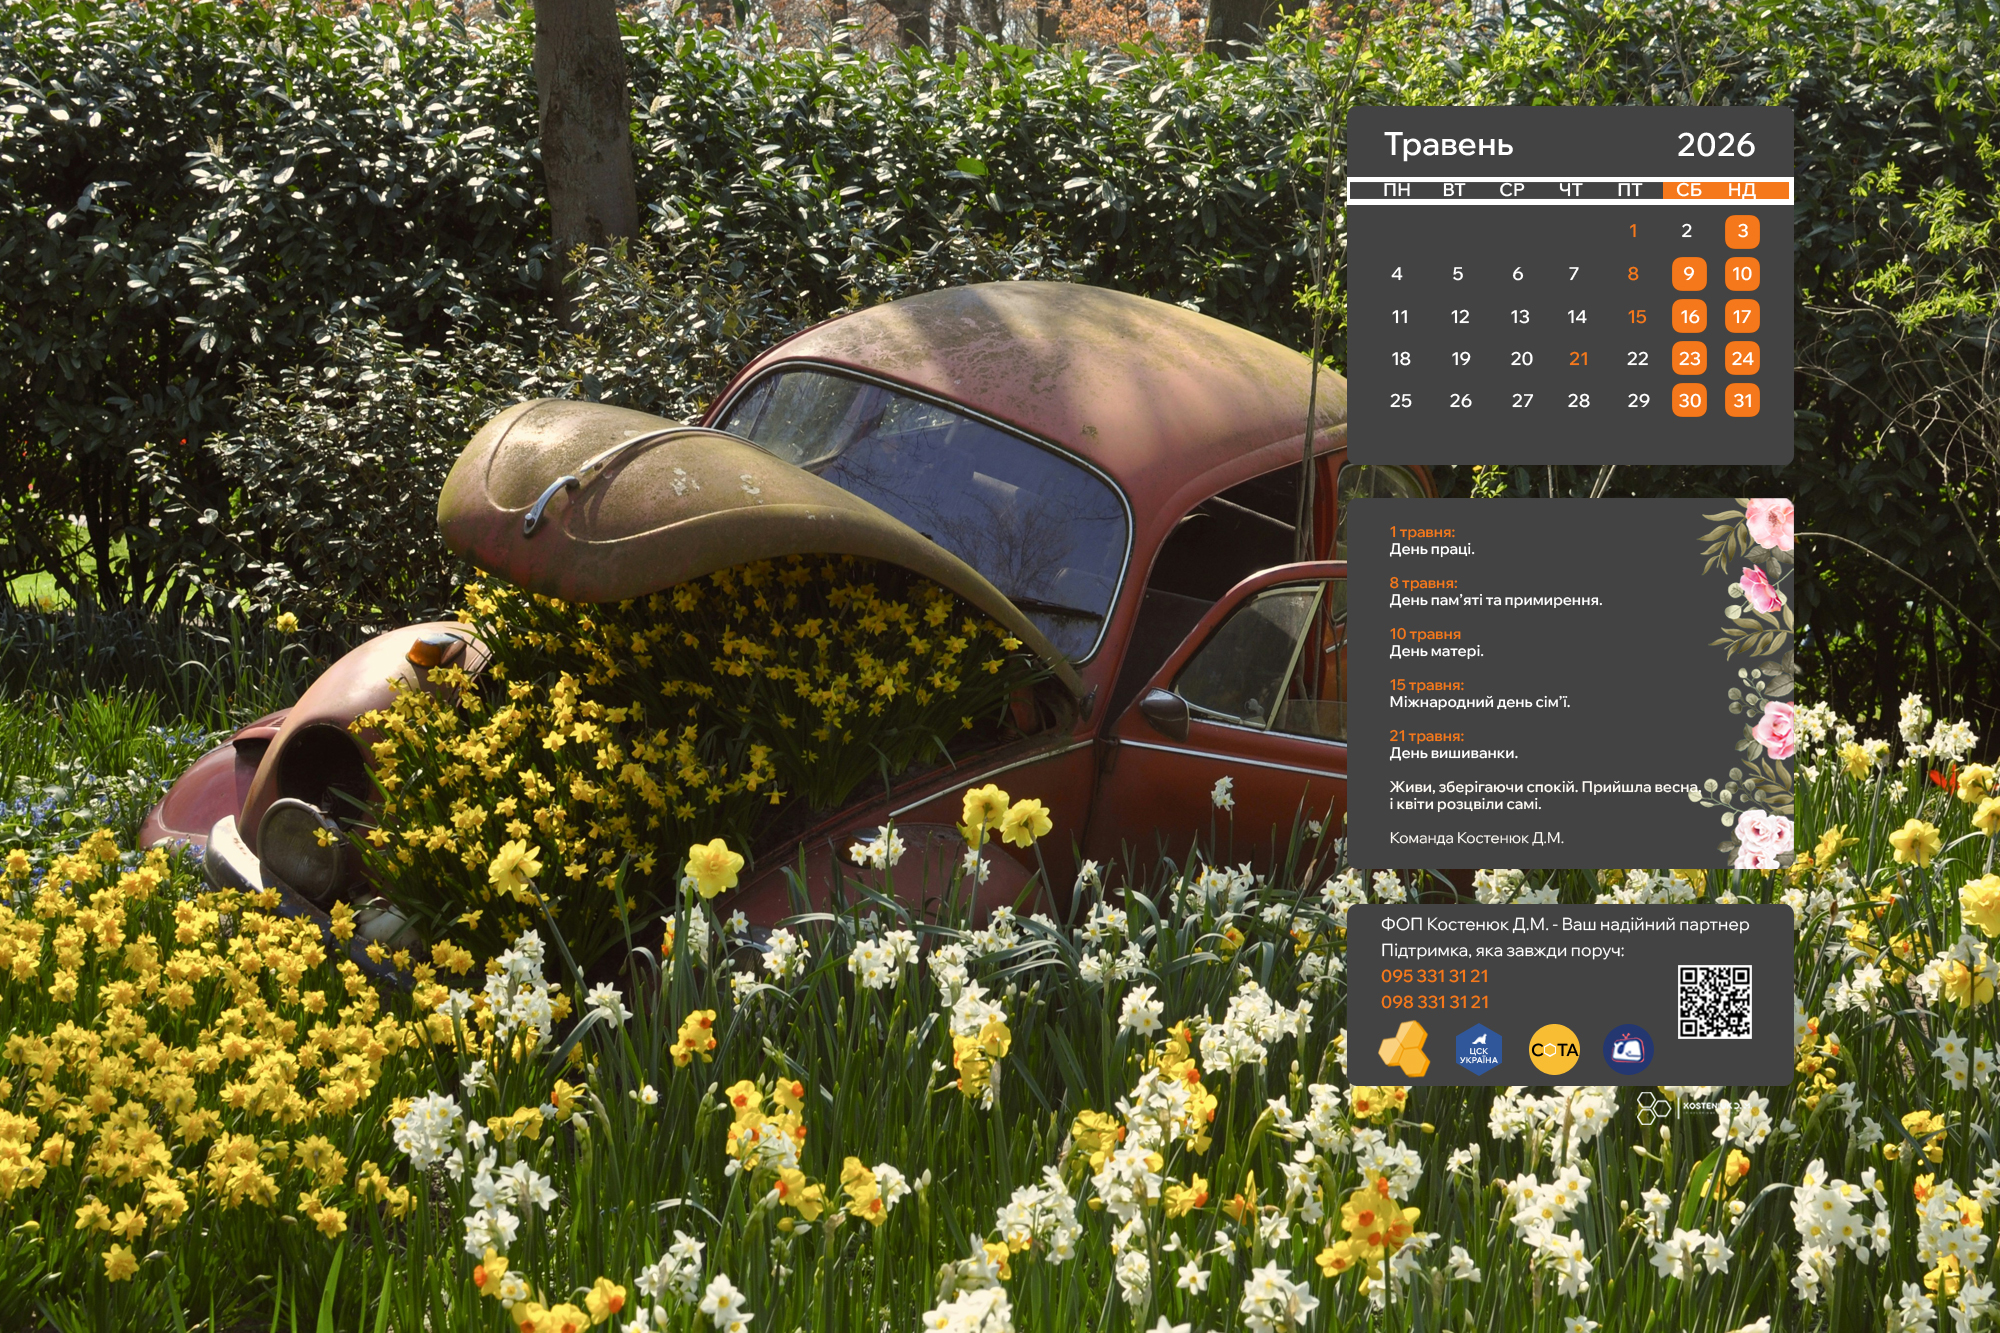The width and height of the screenshot is (2000, 1333).
Task: Select highlighted date 31 in calendar
Action: coord(1742,401)
